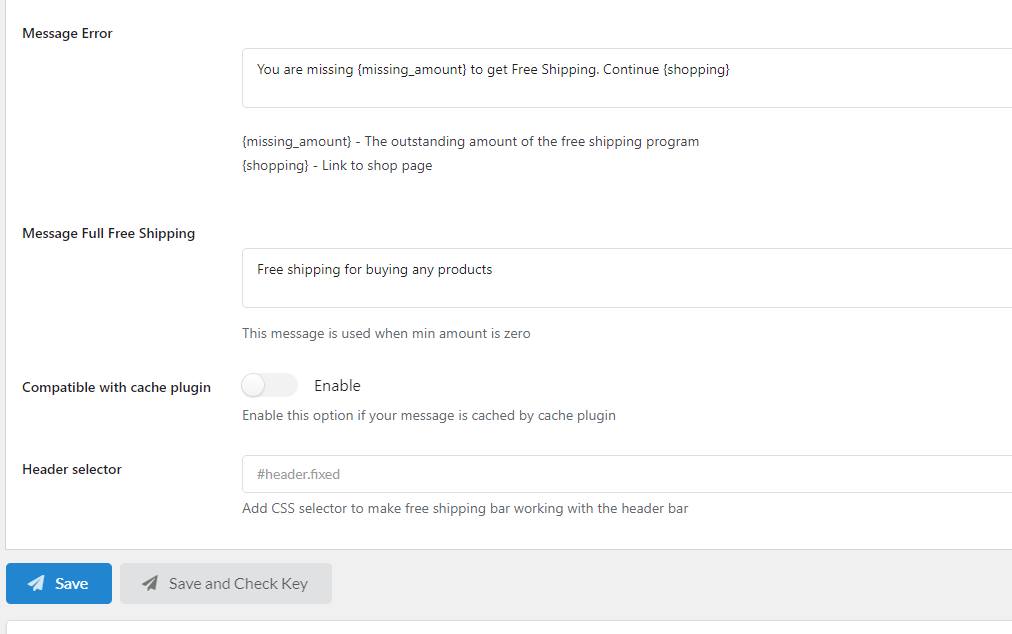Click the Header selector label

[x=72, y=469]
